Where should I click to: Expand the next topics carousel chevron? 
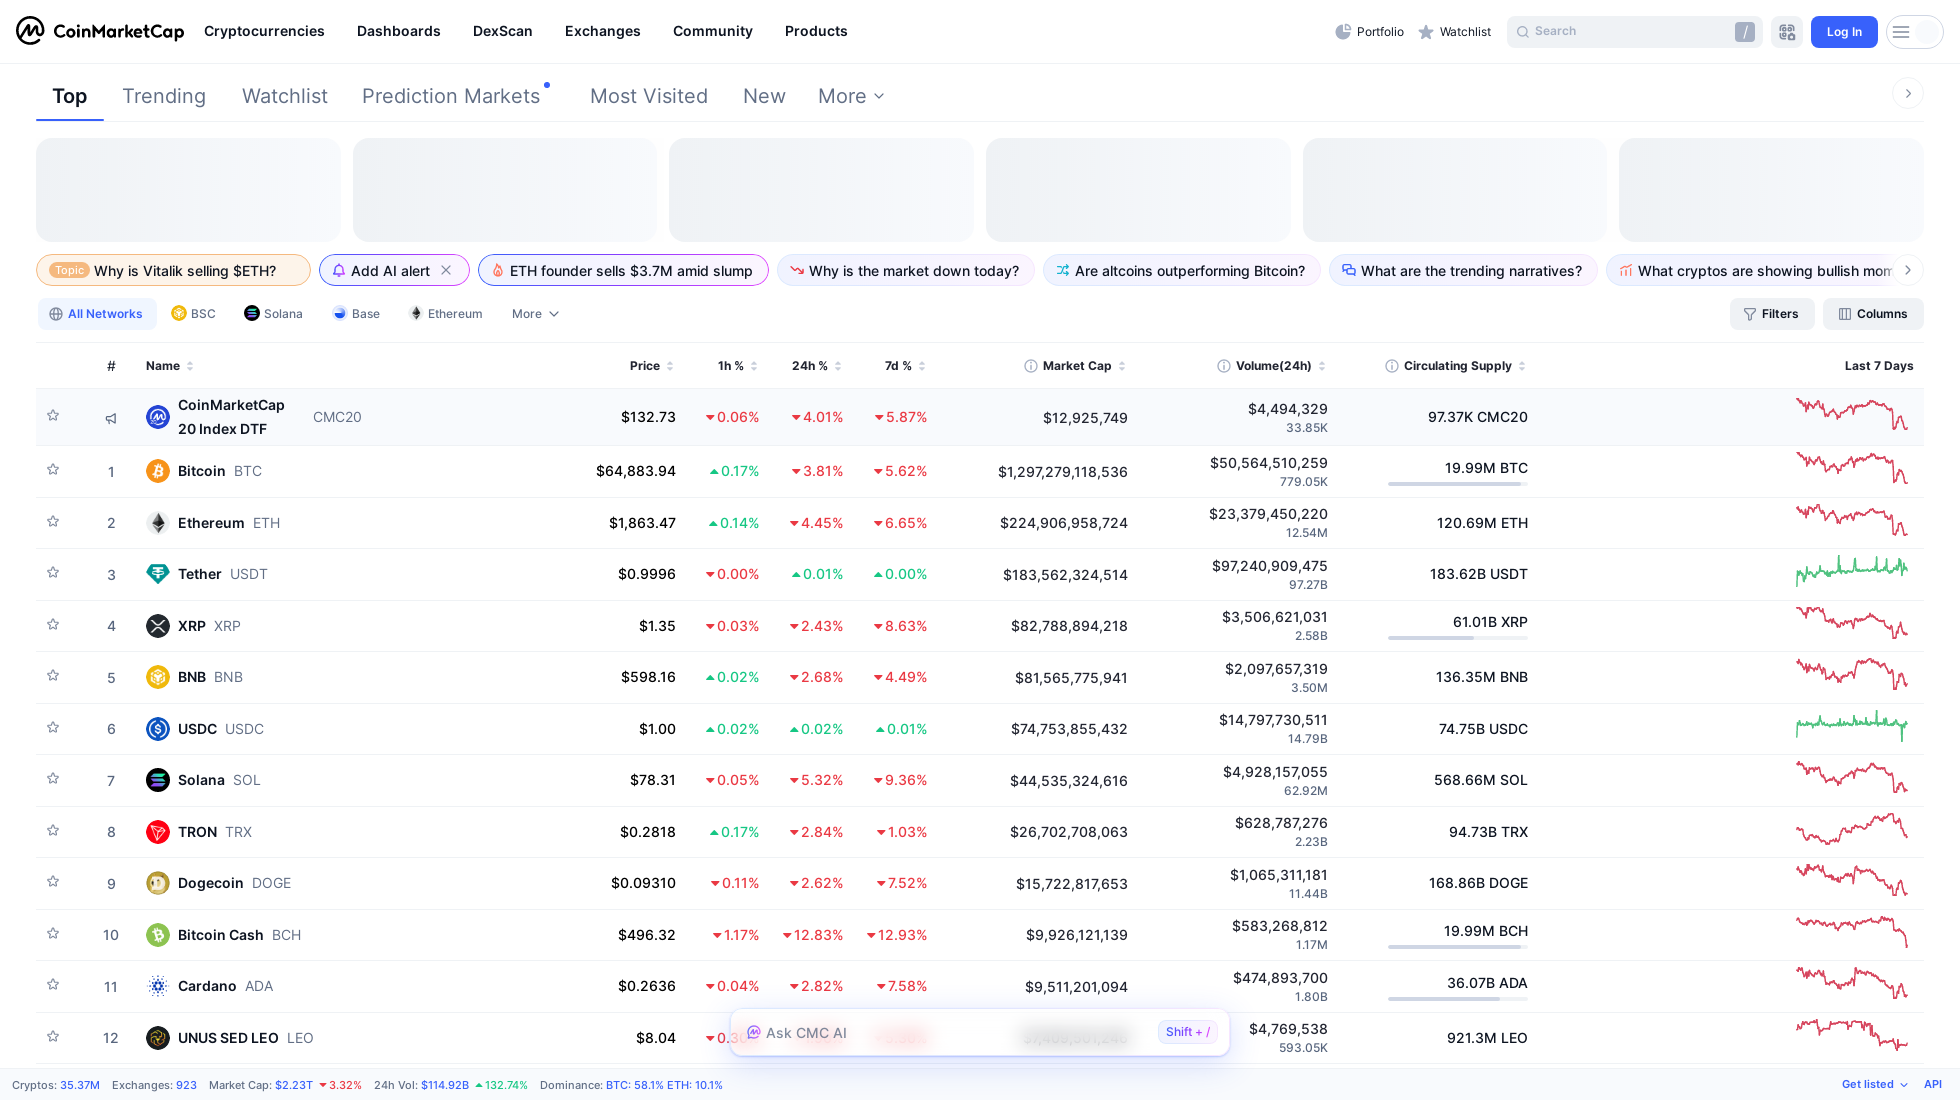[x=1908, y=270]
